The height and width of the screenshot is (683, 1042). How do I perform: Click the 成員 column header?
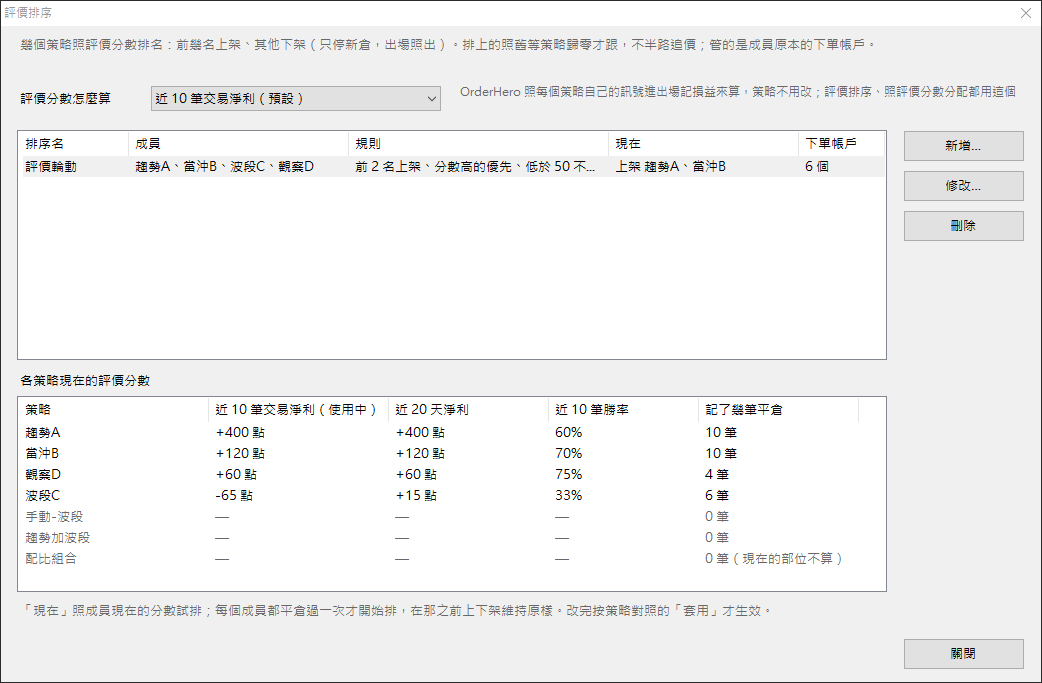[x=238, y=144]
